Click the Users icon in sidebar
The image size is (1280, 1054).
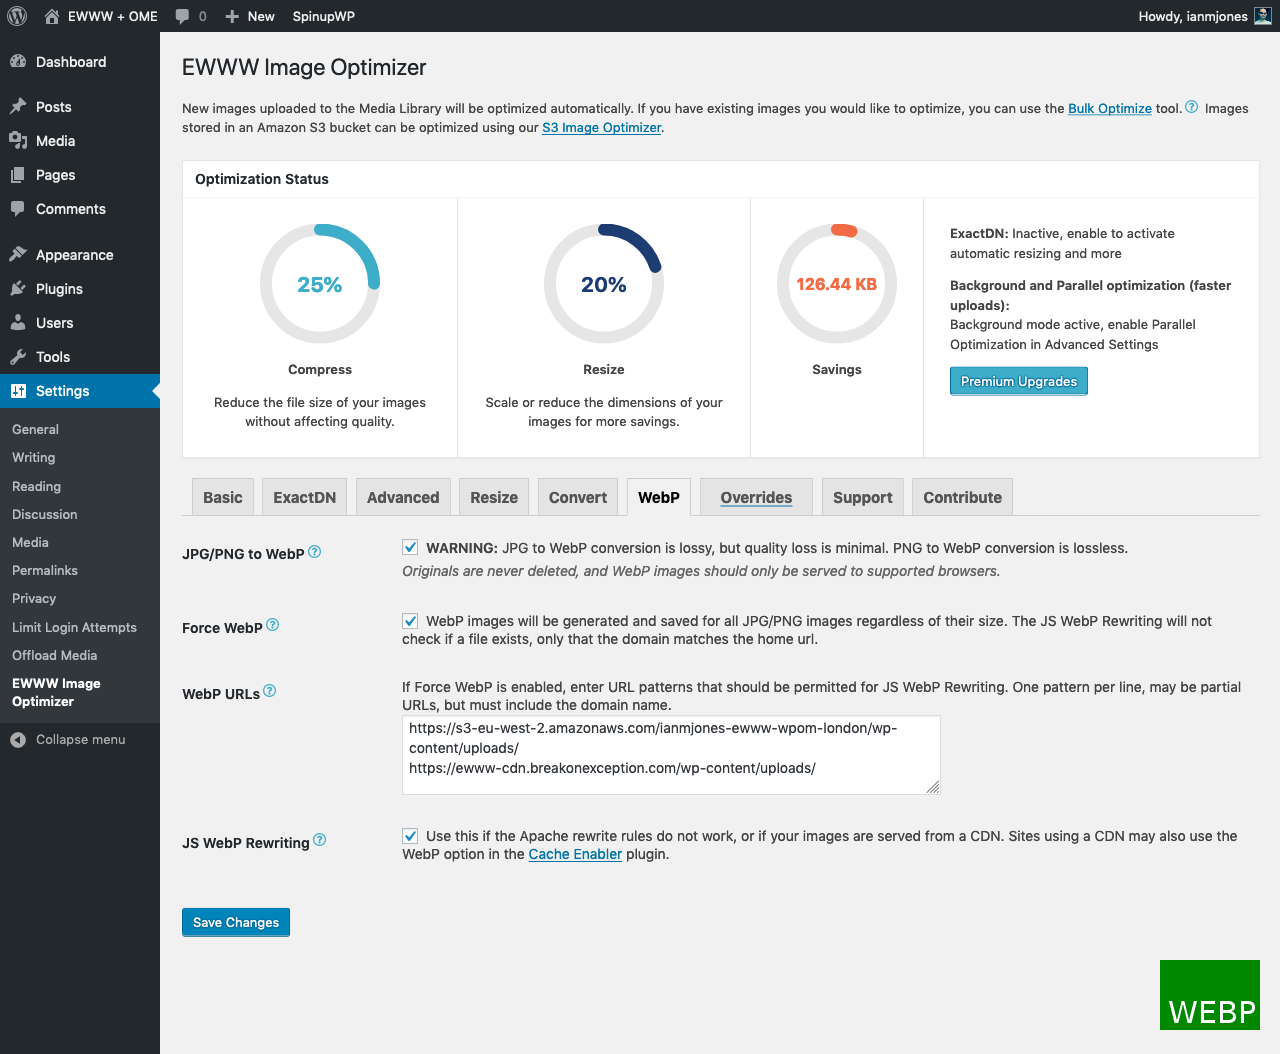(x=18, y=323)
